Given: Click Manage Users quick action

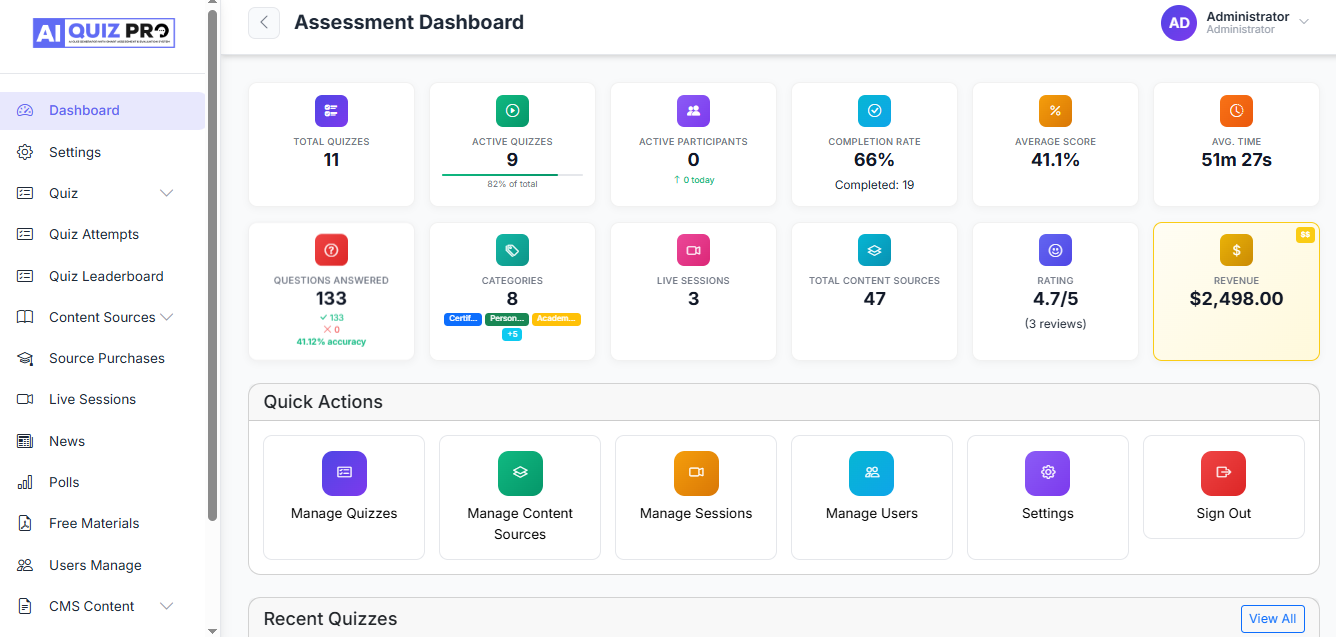Looking at the screenshot, I should point(872,497).
